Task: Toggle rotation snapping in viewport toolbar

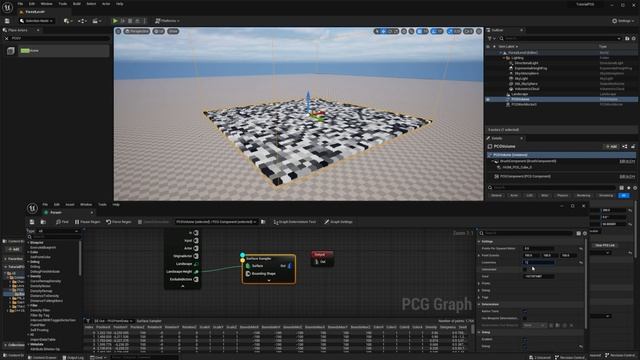Action: point(434,31)
